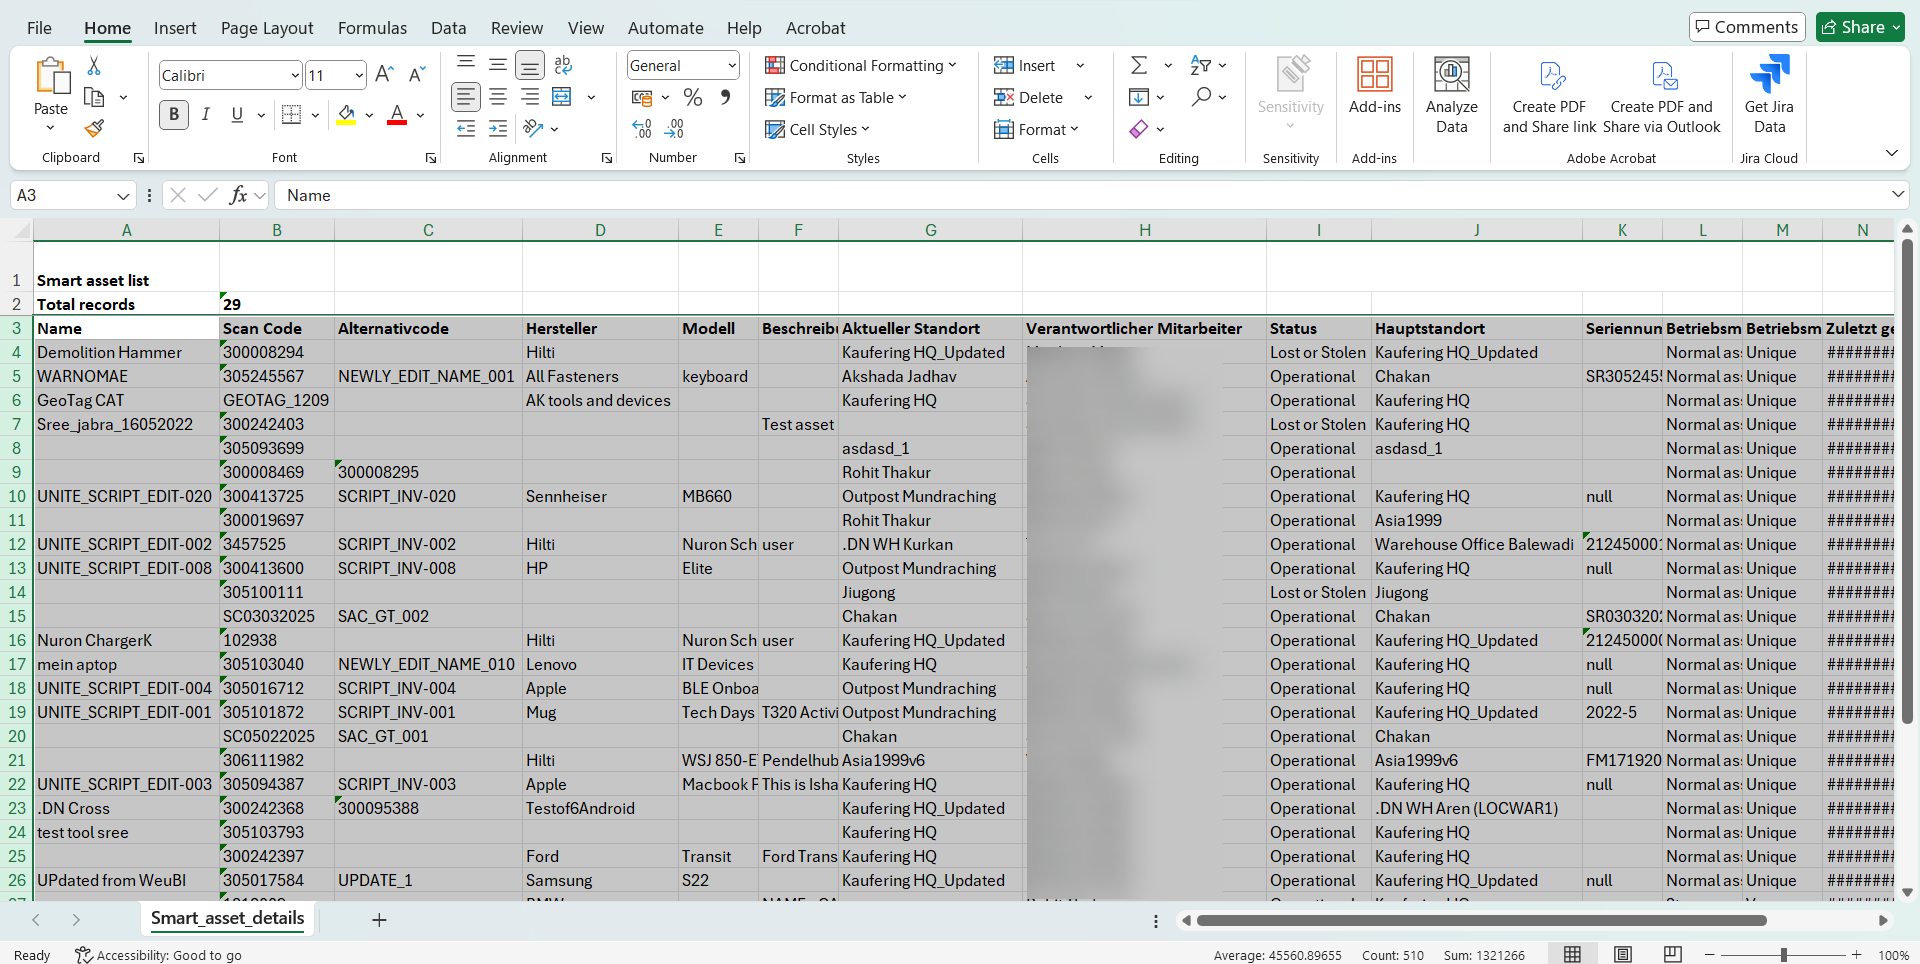Switch to the Formulas tab
This screenshot has height=964, width=1920.
pyautogui.click(x=372, y=28)
